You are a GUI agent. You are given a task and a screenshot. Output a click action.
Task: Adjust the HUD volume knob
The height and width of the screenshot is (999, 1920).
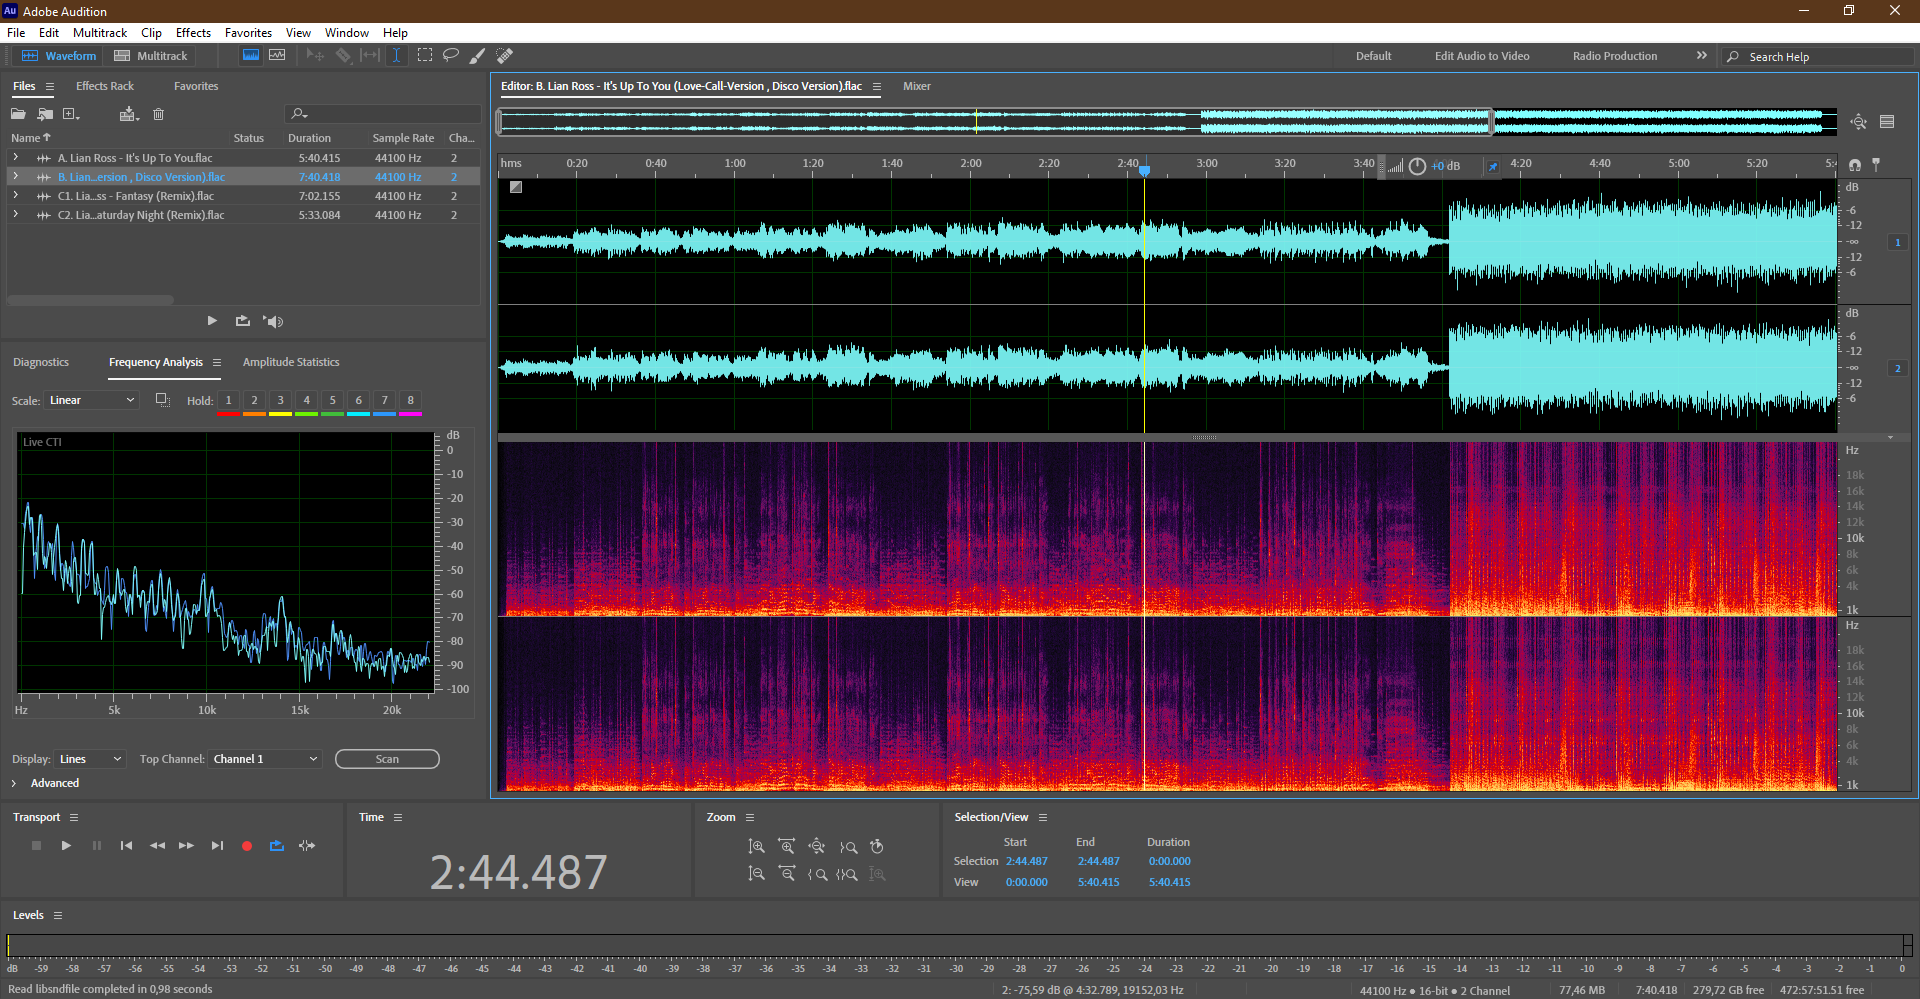[x=1417, y=166]
